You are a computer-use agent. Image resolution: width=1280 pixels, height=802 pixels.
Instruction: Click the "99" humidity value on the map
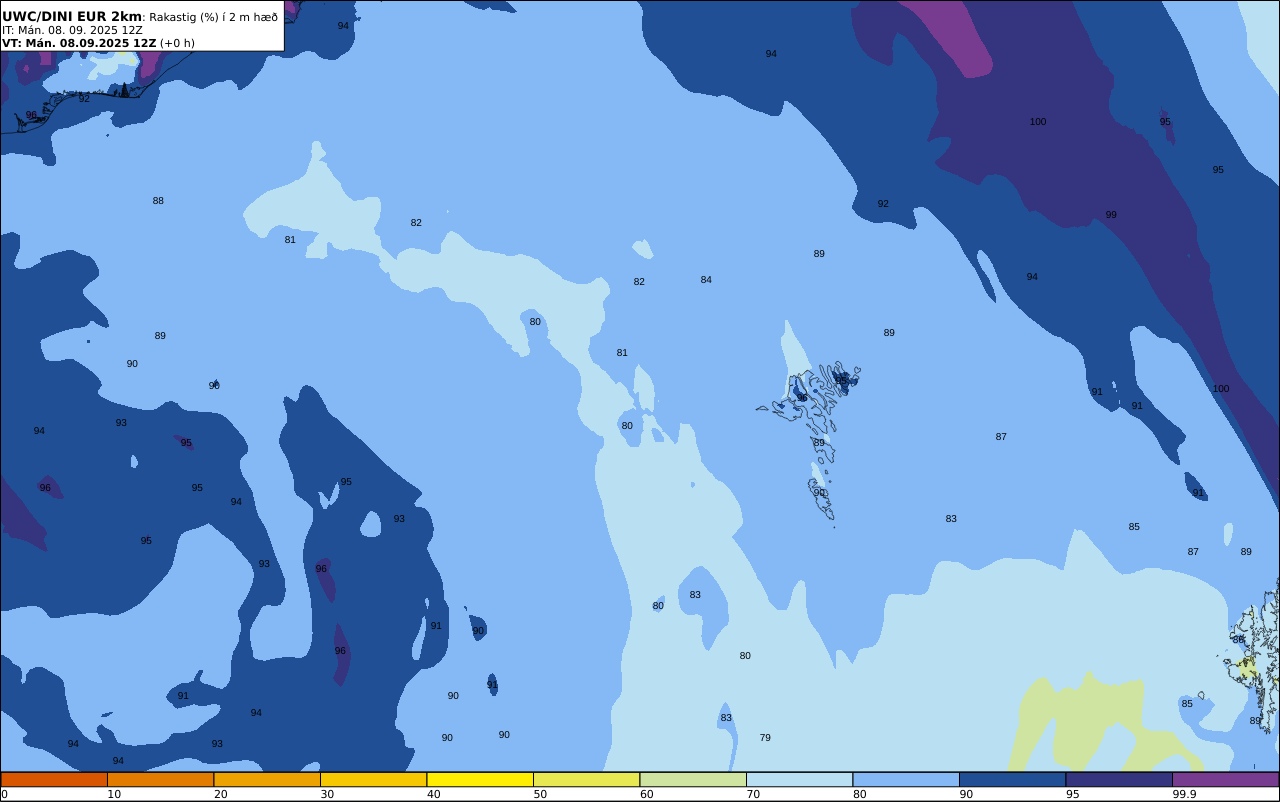(x=1111, y=215)
